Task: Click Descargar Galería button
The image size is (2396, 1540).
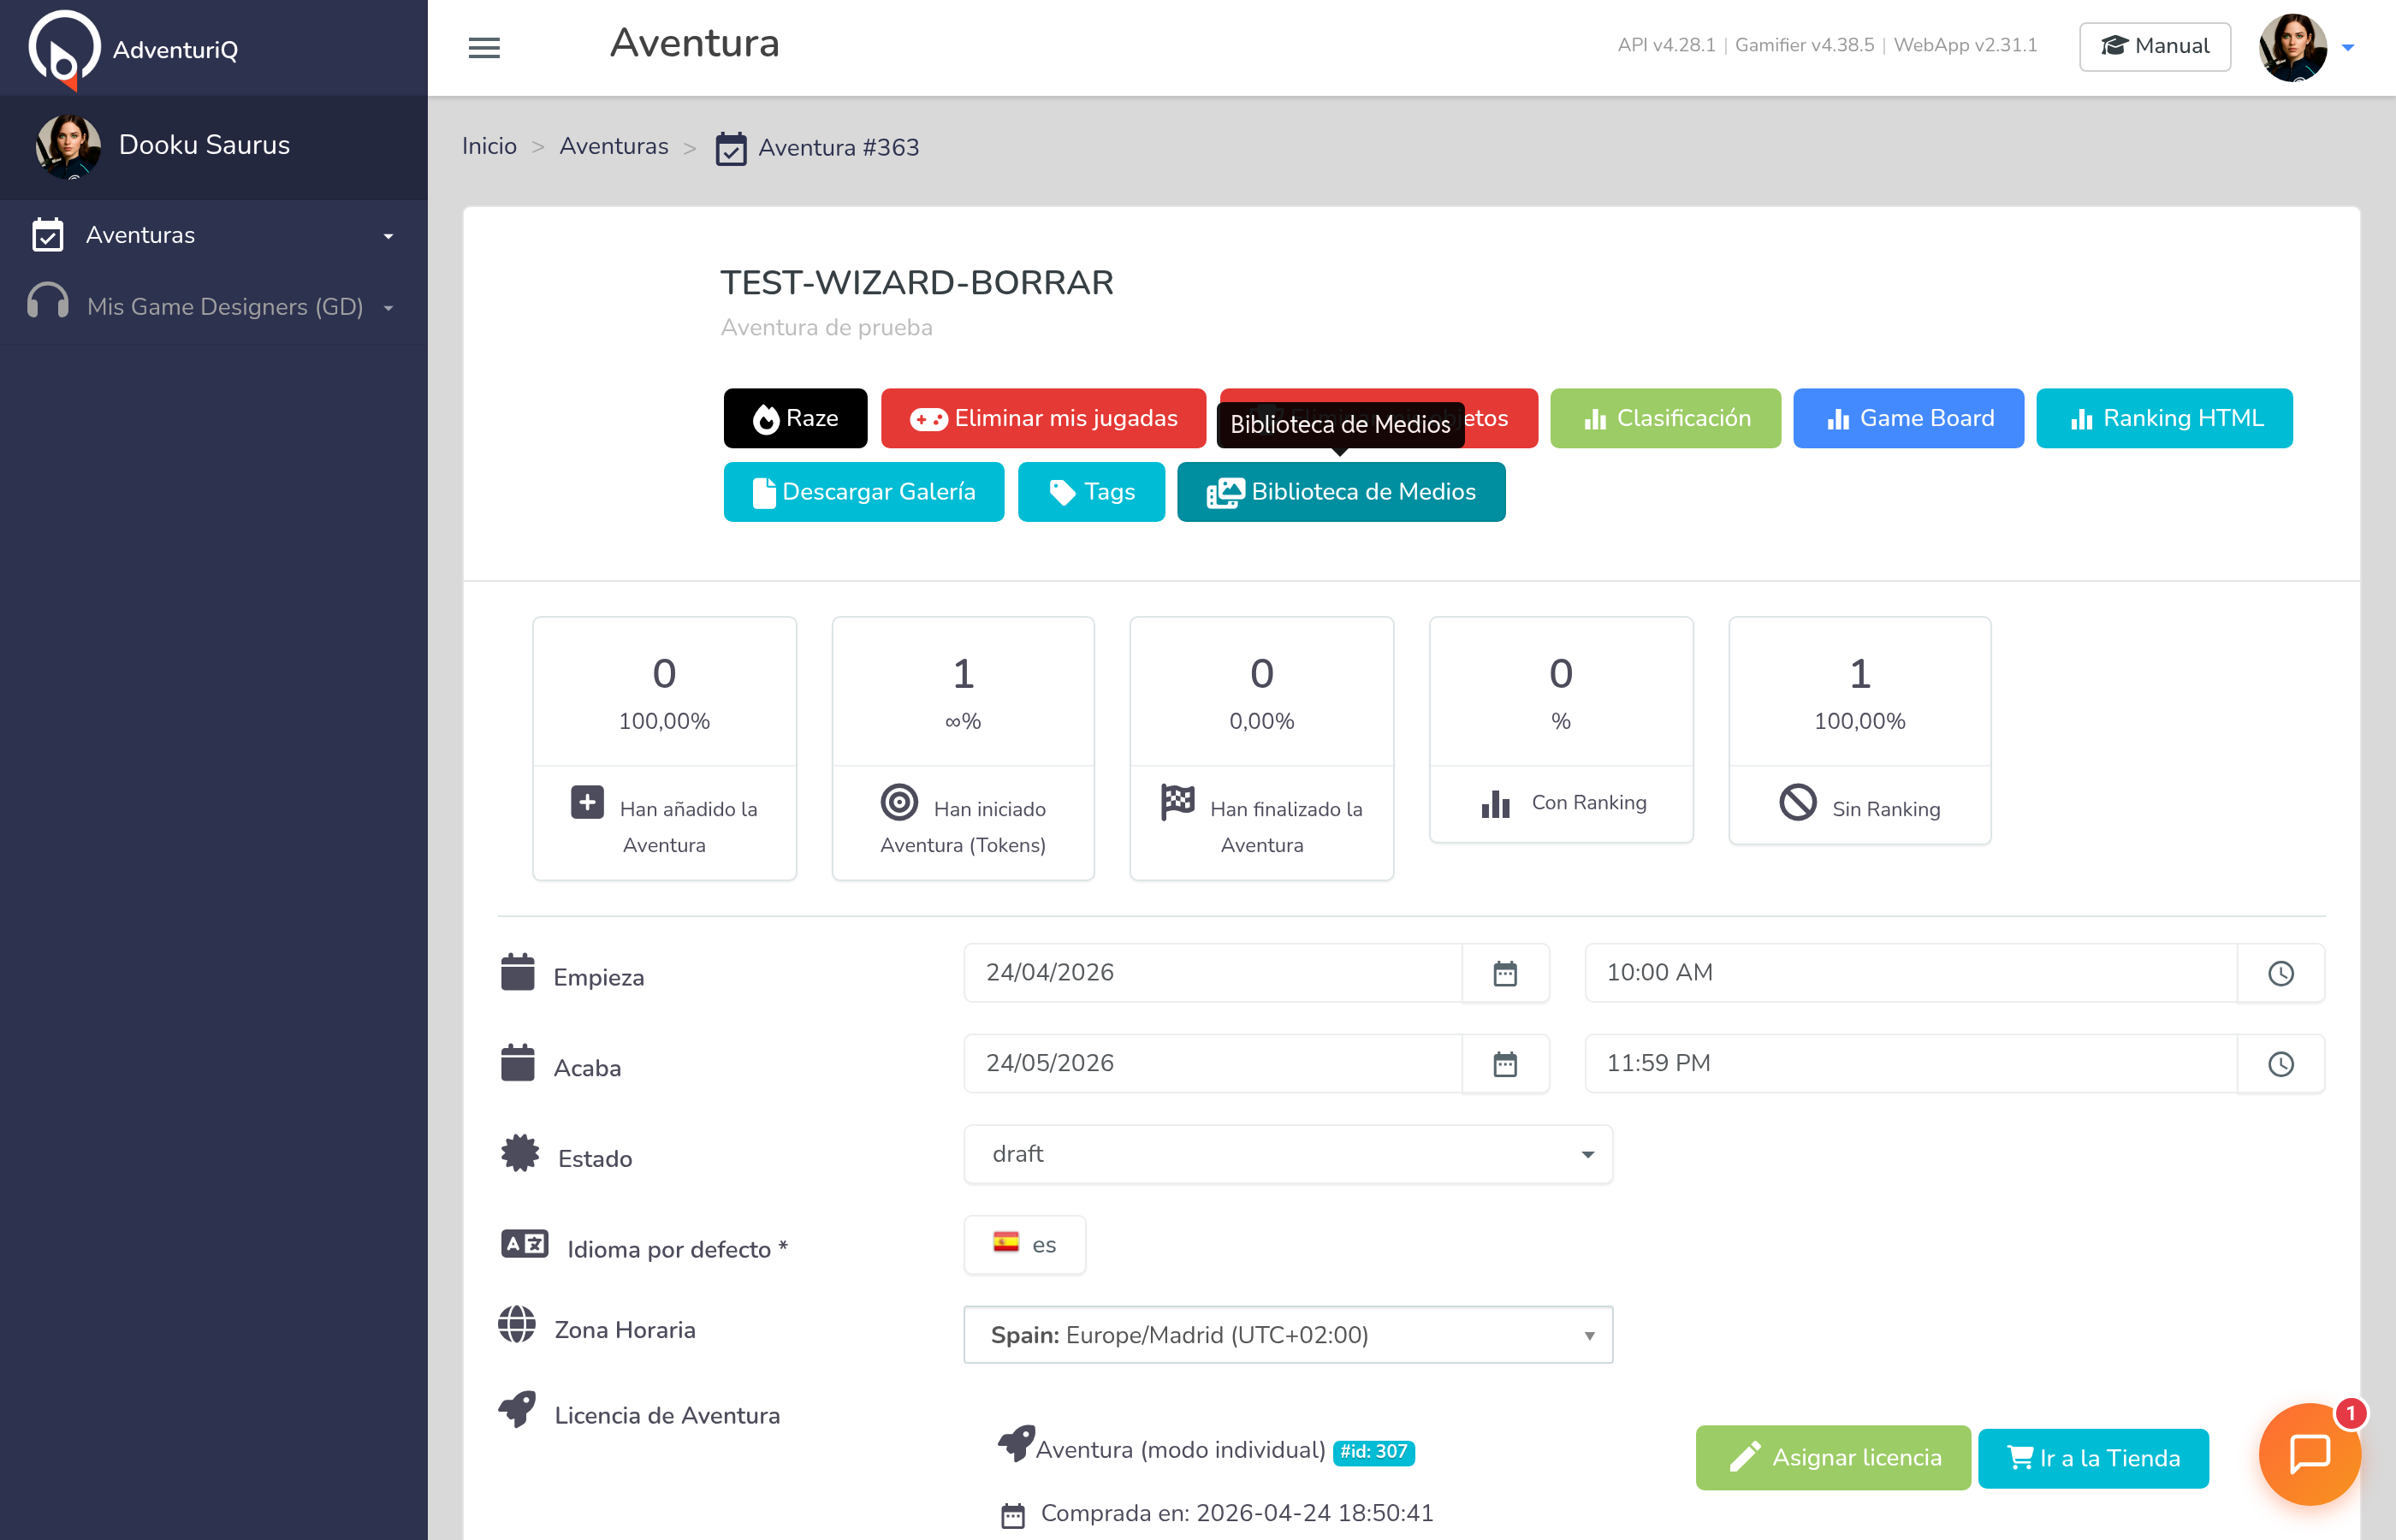Action: tap(863, 491)
